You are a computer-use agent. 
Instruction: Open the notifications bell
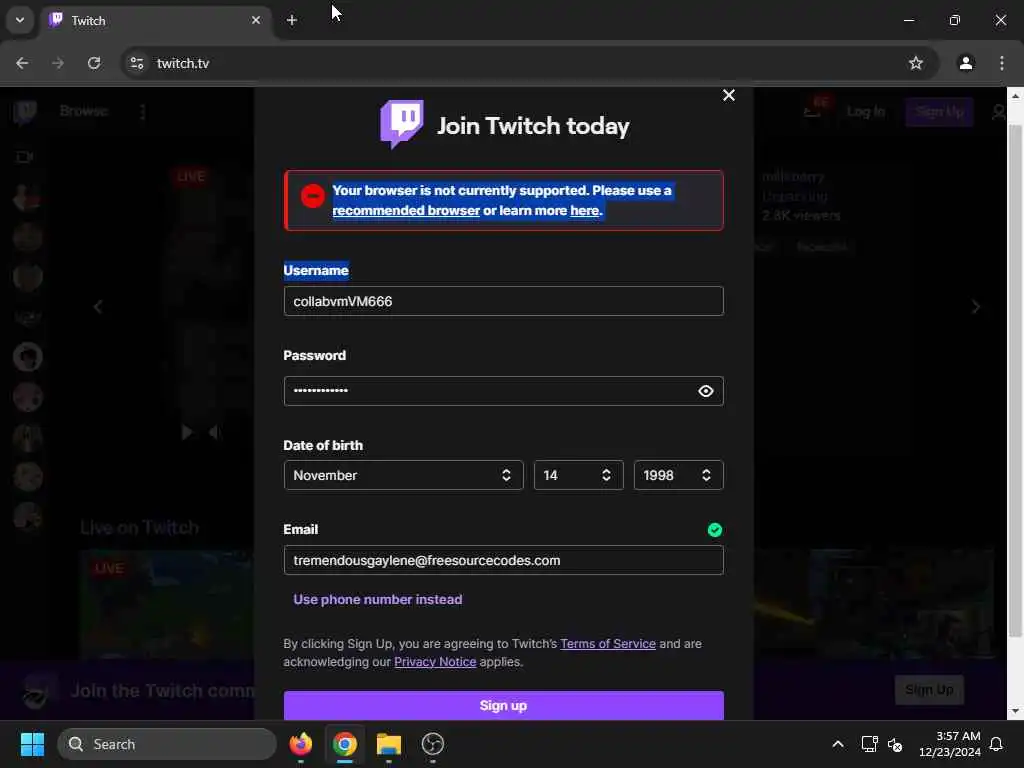pyautogui.click(x=996, y=744)
